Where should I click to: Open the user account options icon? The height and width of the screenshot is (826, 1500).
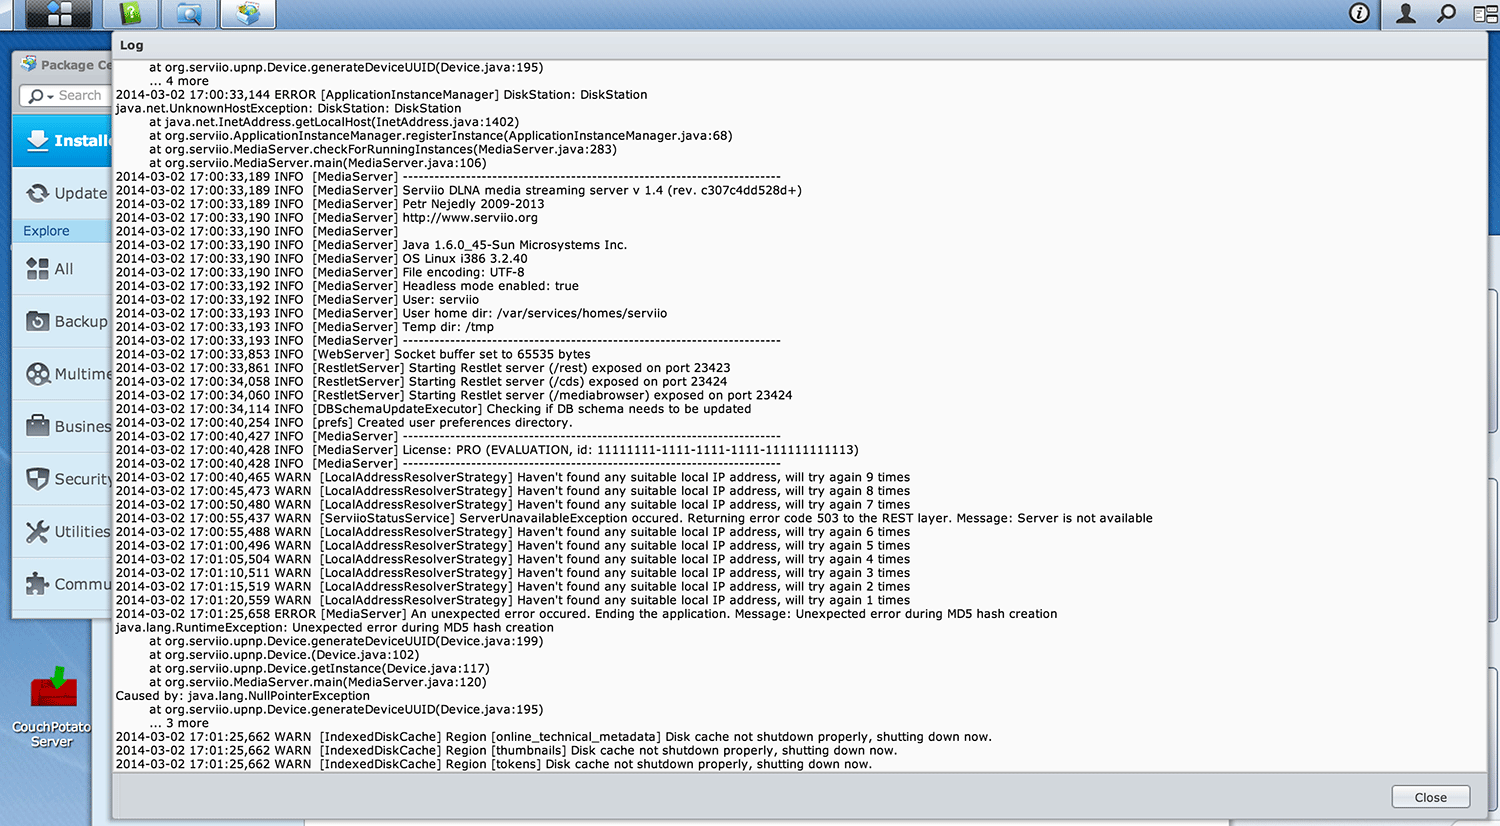click(x=1406, y=13)
